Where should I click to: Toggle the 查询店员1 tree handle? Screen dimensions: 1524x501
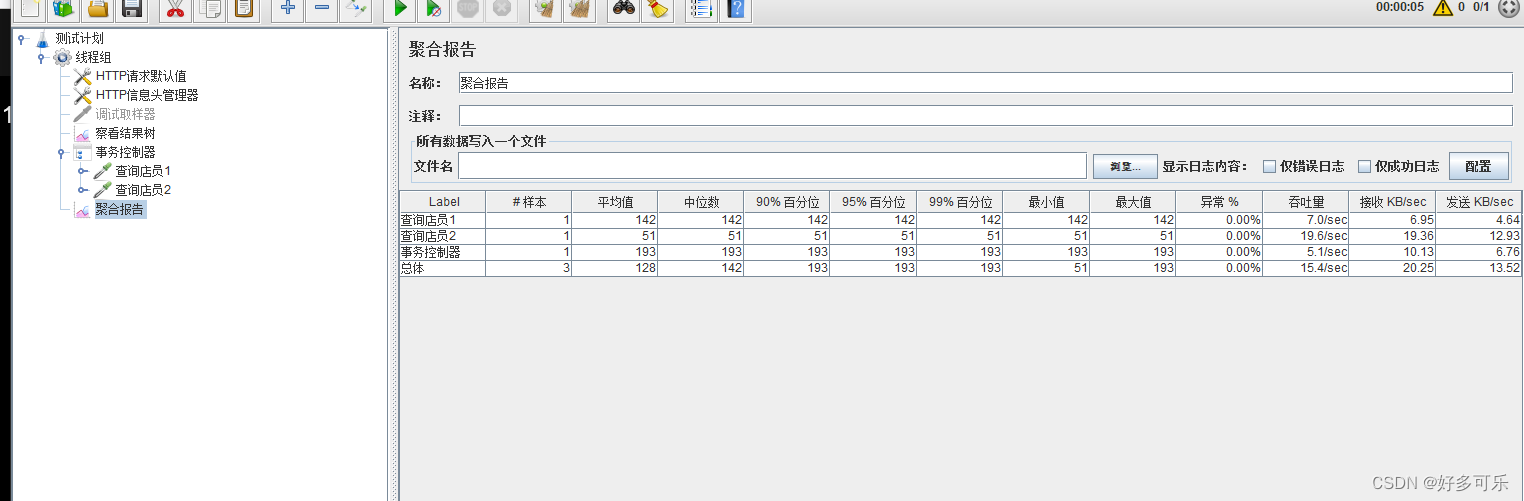point(81,172)
